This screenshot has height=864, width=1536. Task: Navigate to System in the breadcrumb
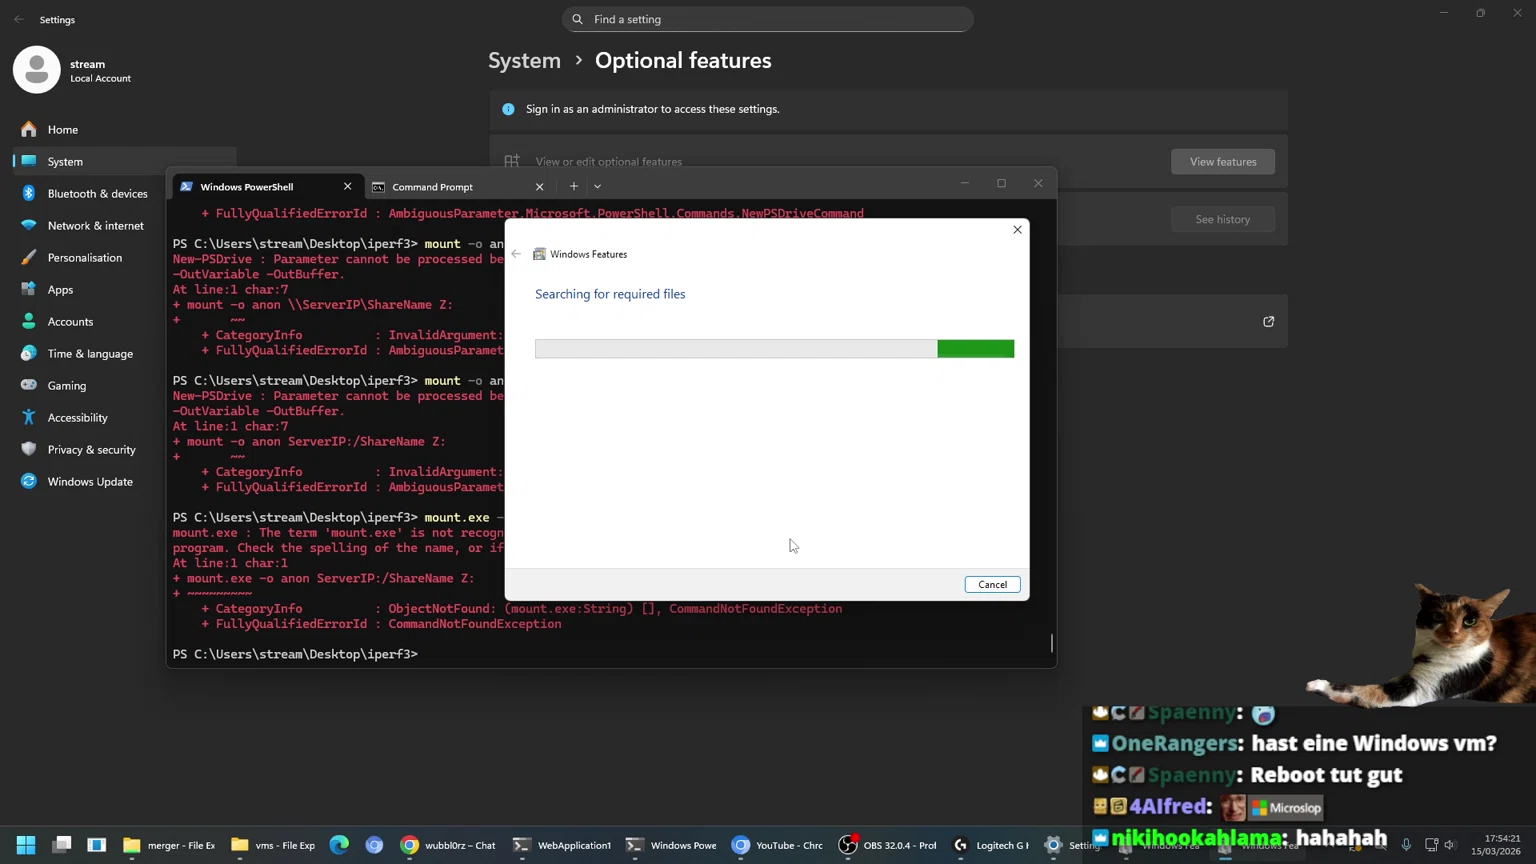point(524,61)
